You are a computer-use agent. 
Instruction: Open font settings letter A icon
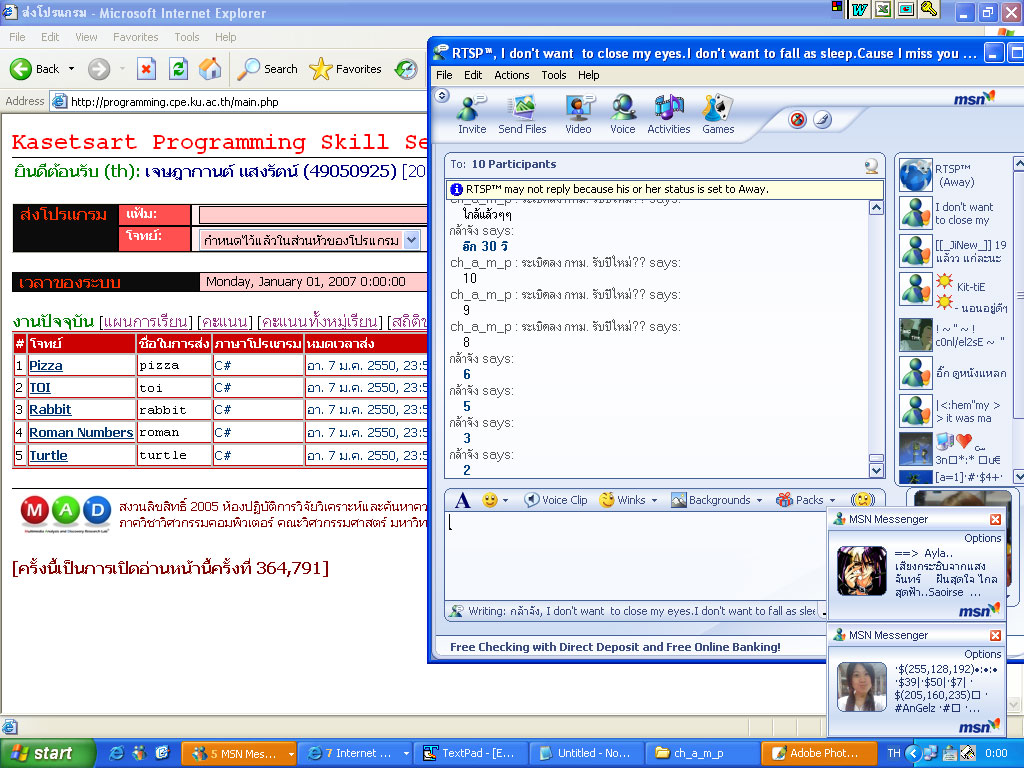[462, 500]
